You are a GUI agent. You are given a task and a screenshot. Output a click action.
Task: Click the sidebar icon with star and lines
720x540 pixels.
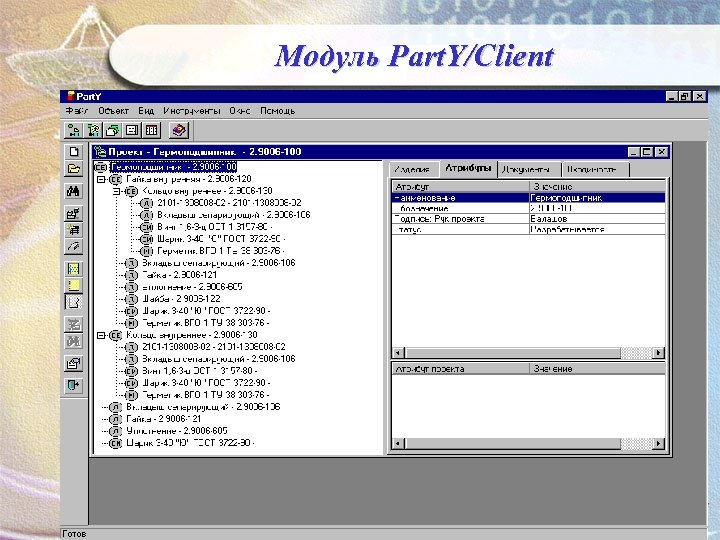pos(73,230)
